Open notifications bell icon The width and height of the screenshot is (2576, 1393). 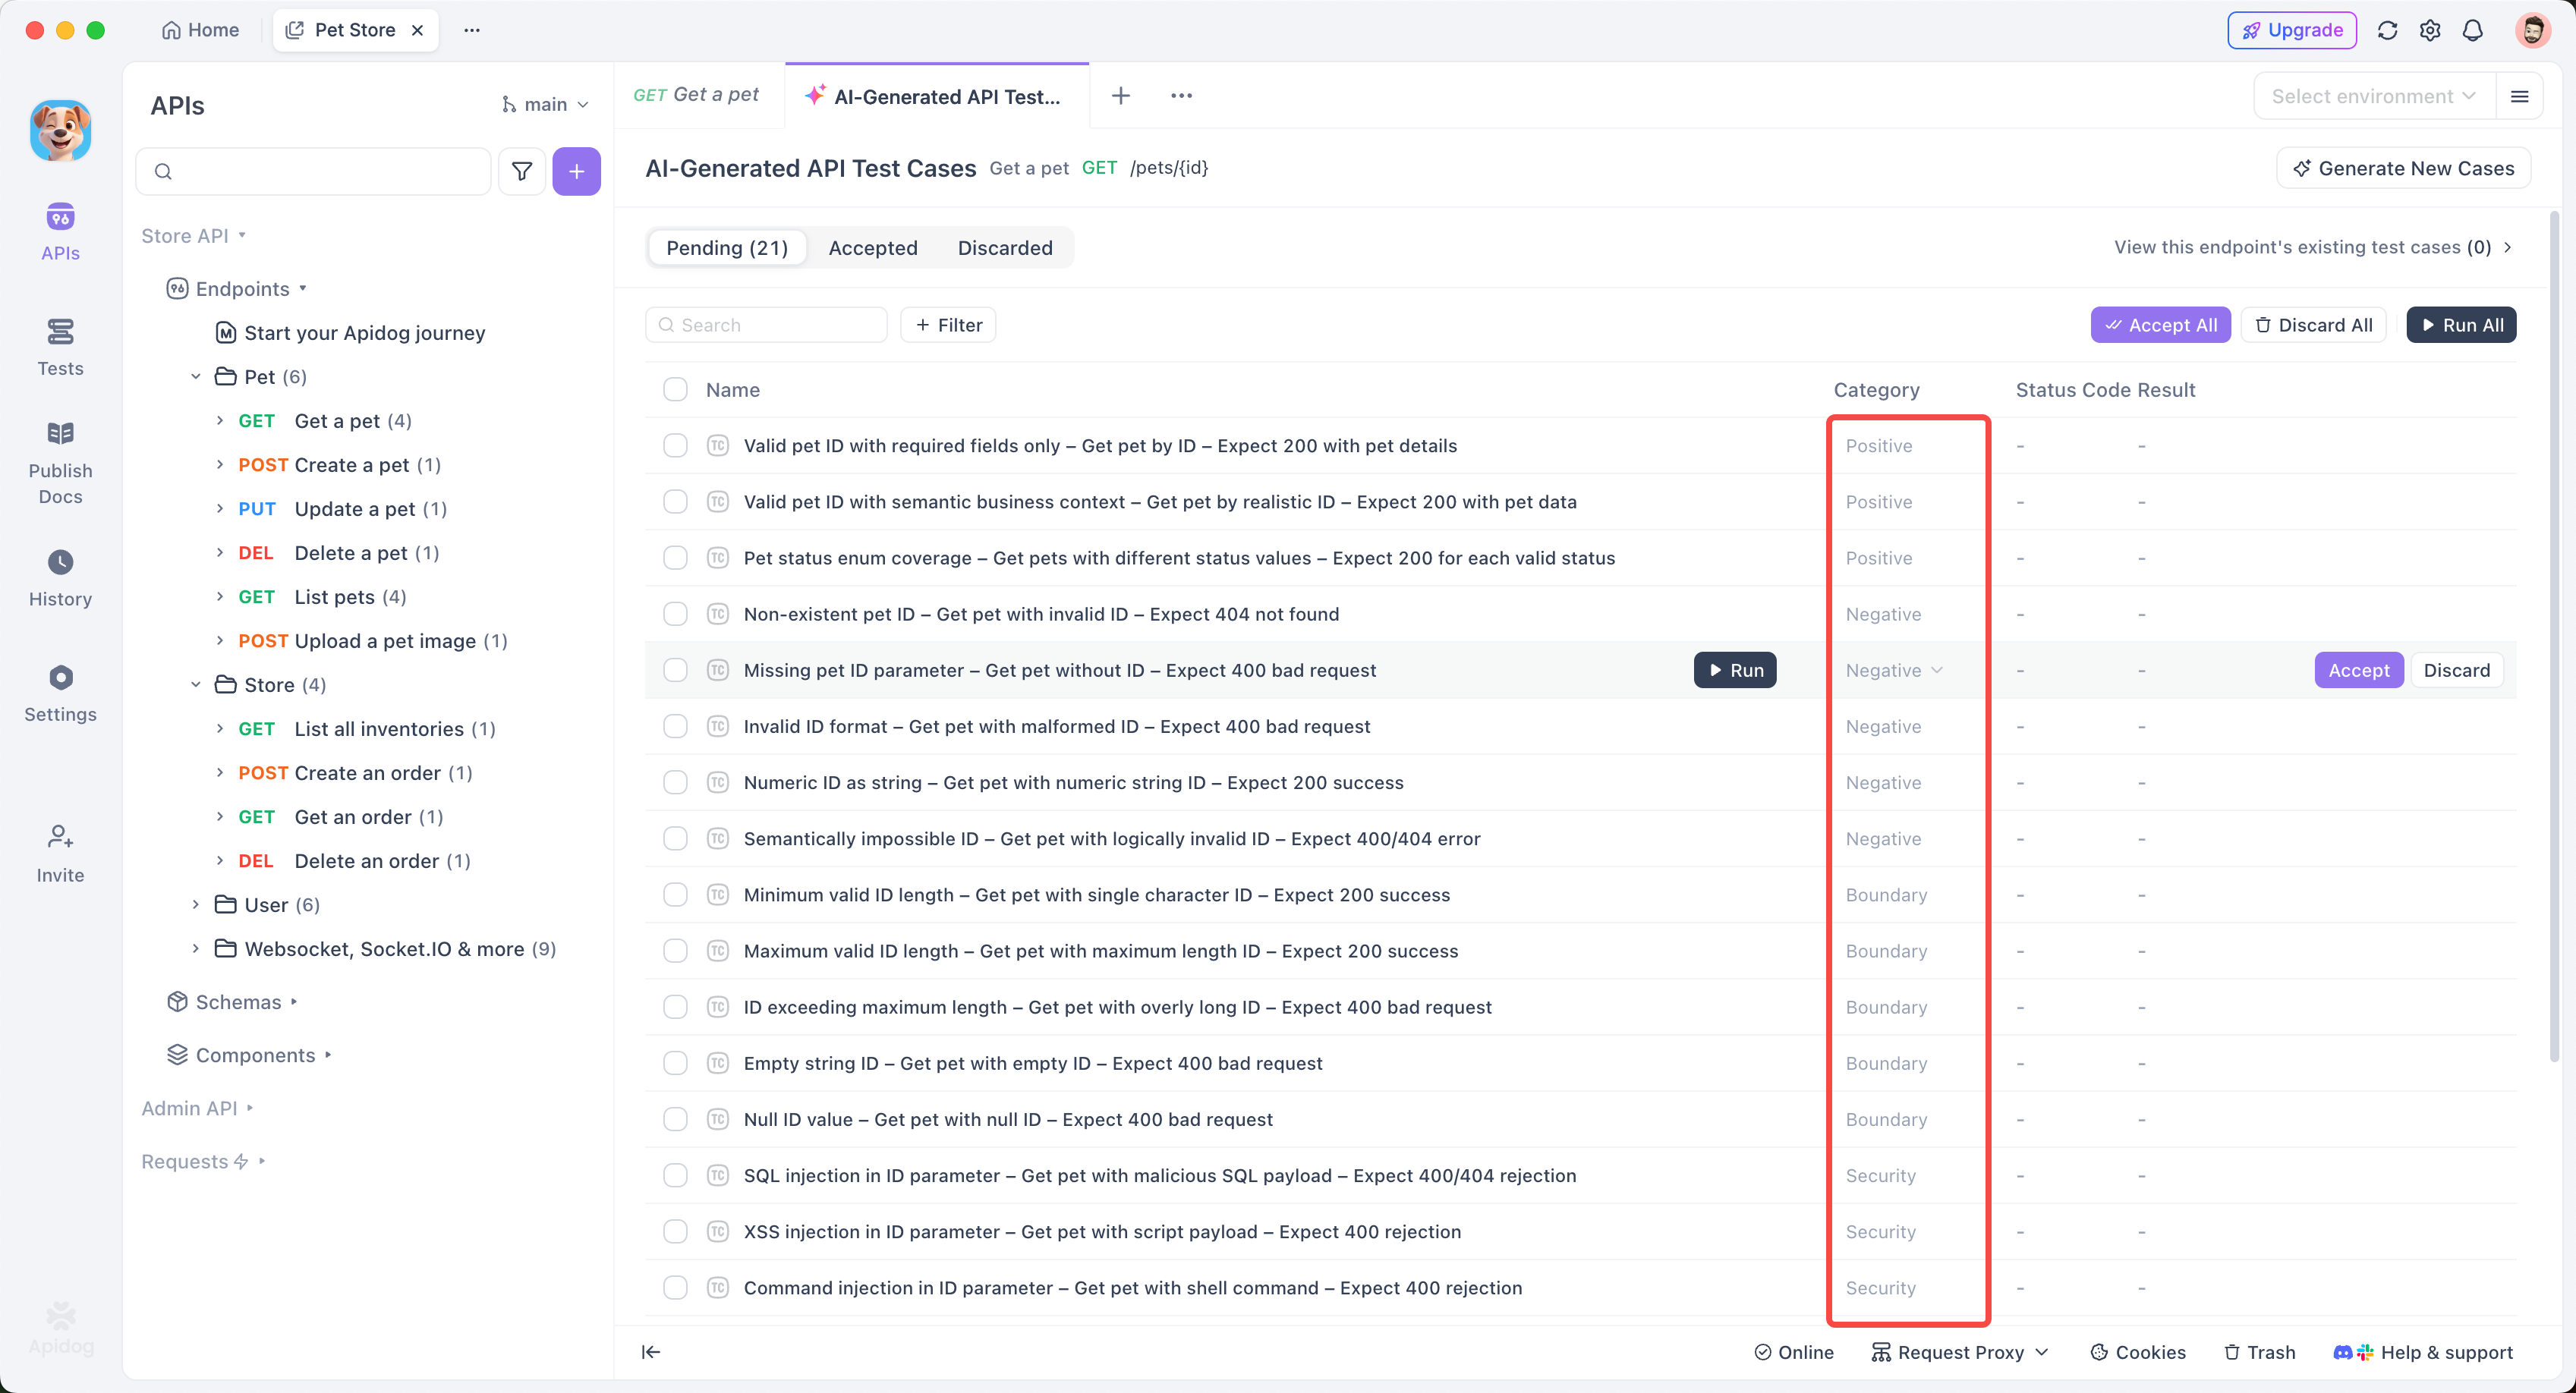tap(2472, 30)
